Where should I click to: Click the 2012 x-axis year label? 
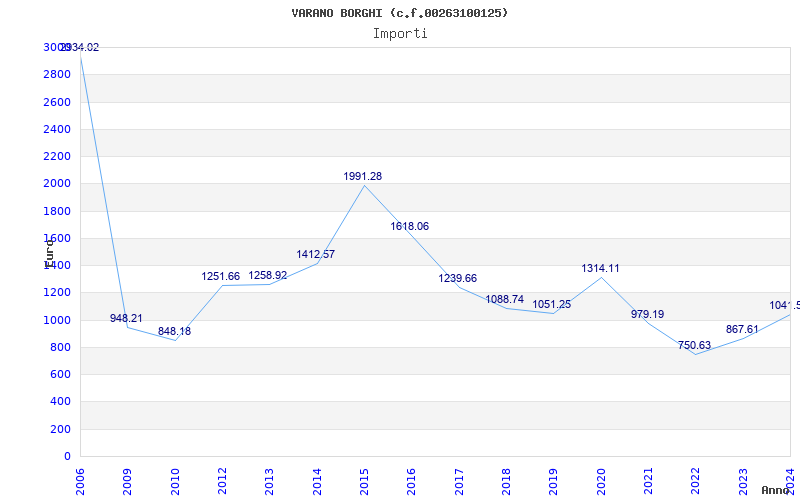click(x=222, y=482)
